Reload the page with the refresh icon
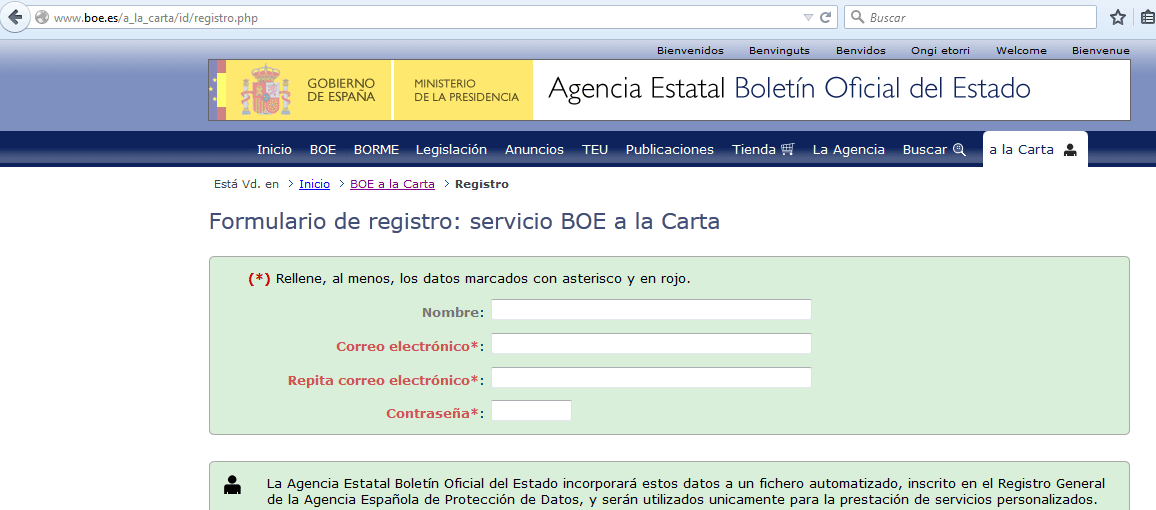The image size is (1156, 510). [826, 17]
